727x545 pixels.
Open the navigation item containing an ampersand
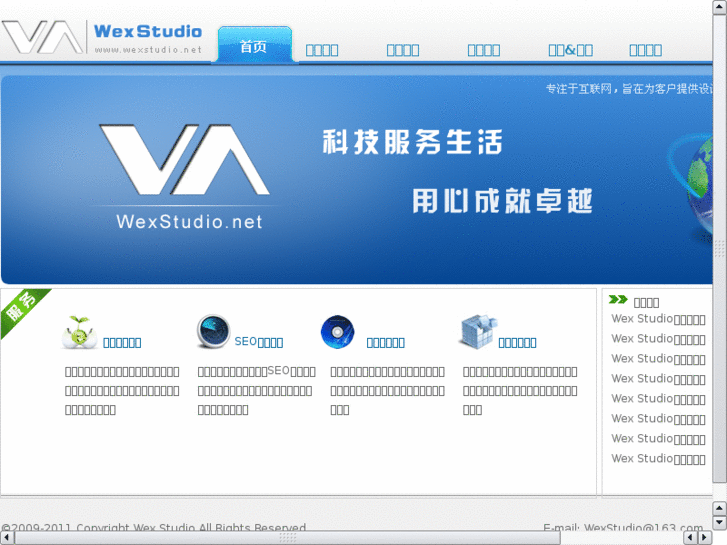570,50
